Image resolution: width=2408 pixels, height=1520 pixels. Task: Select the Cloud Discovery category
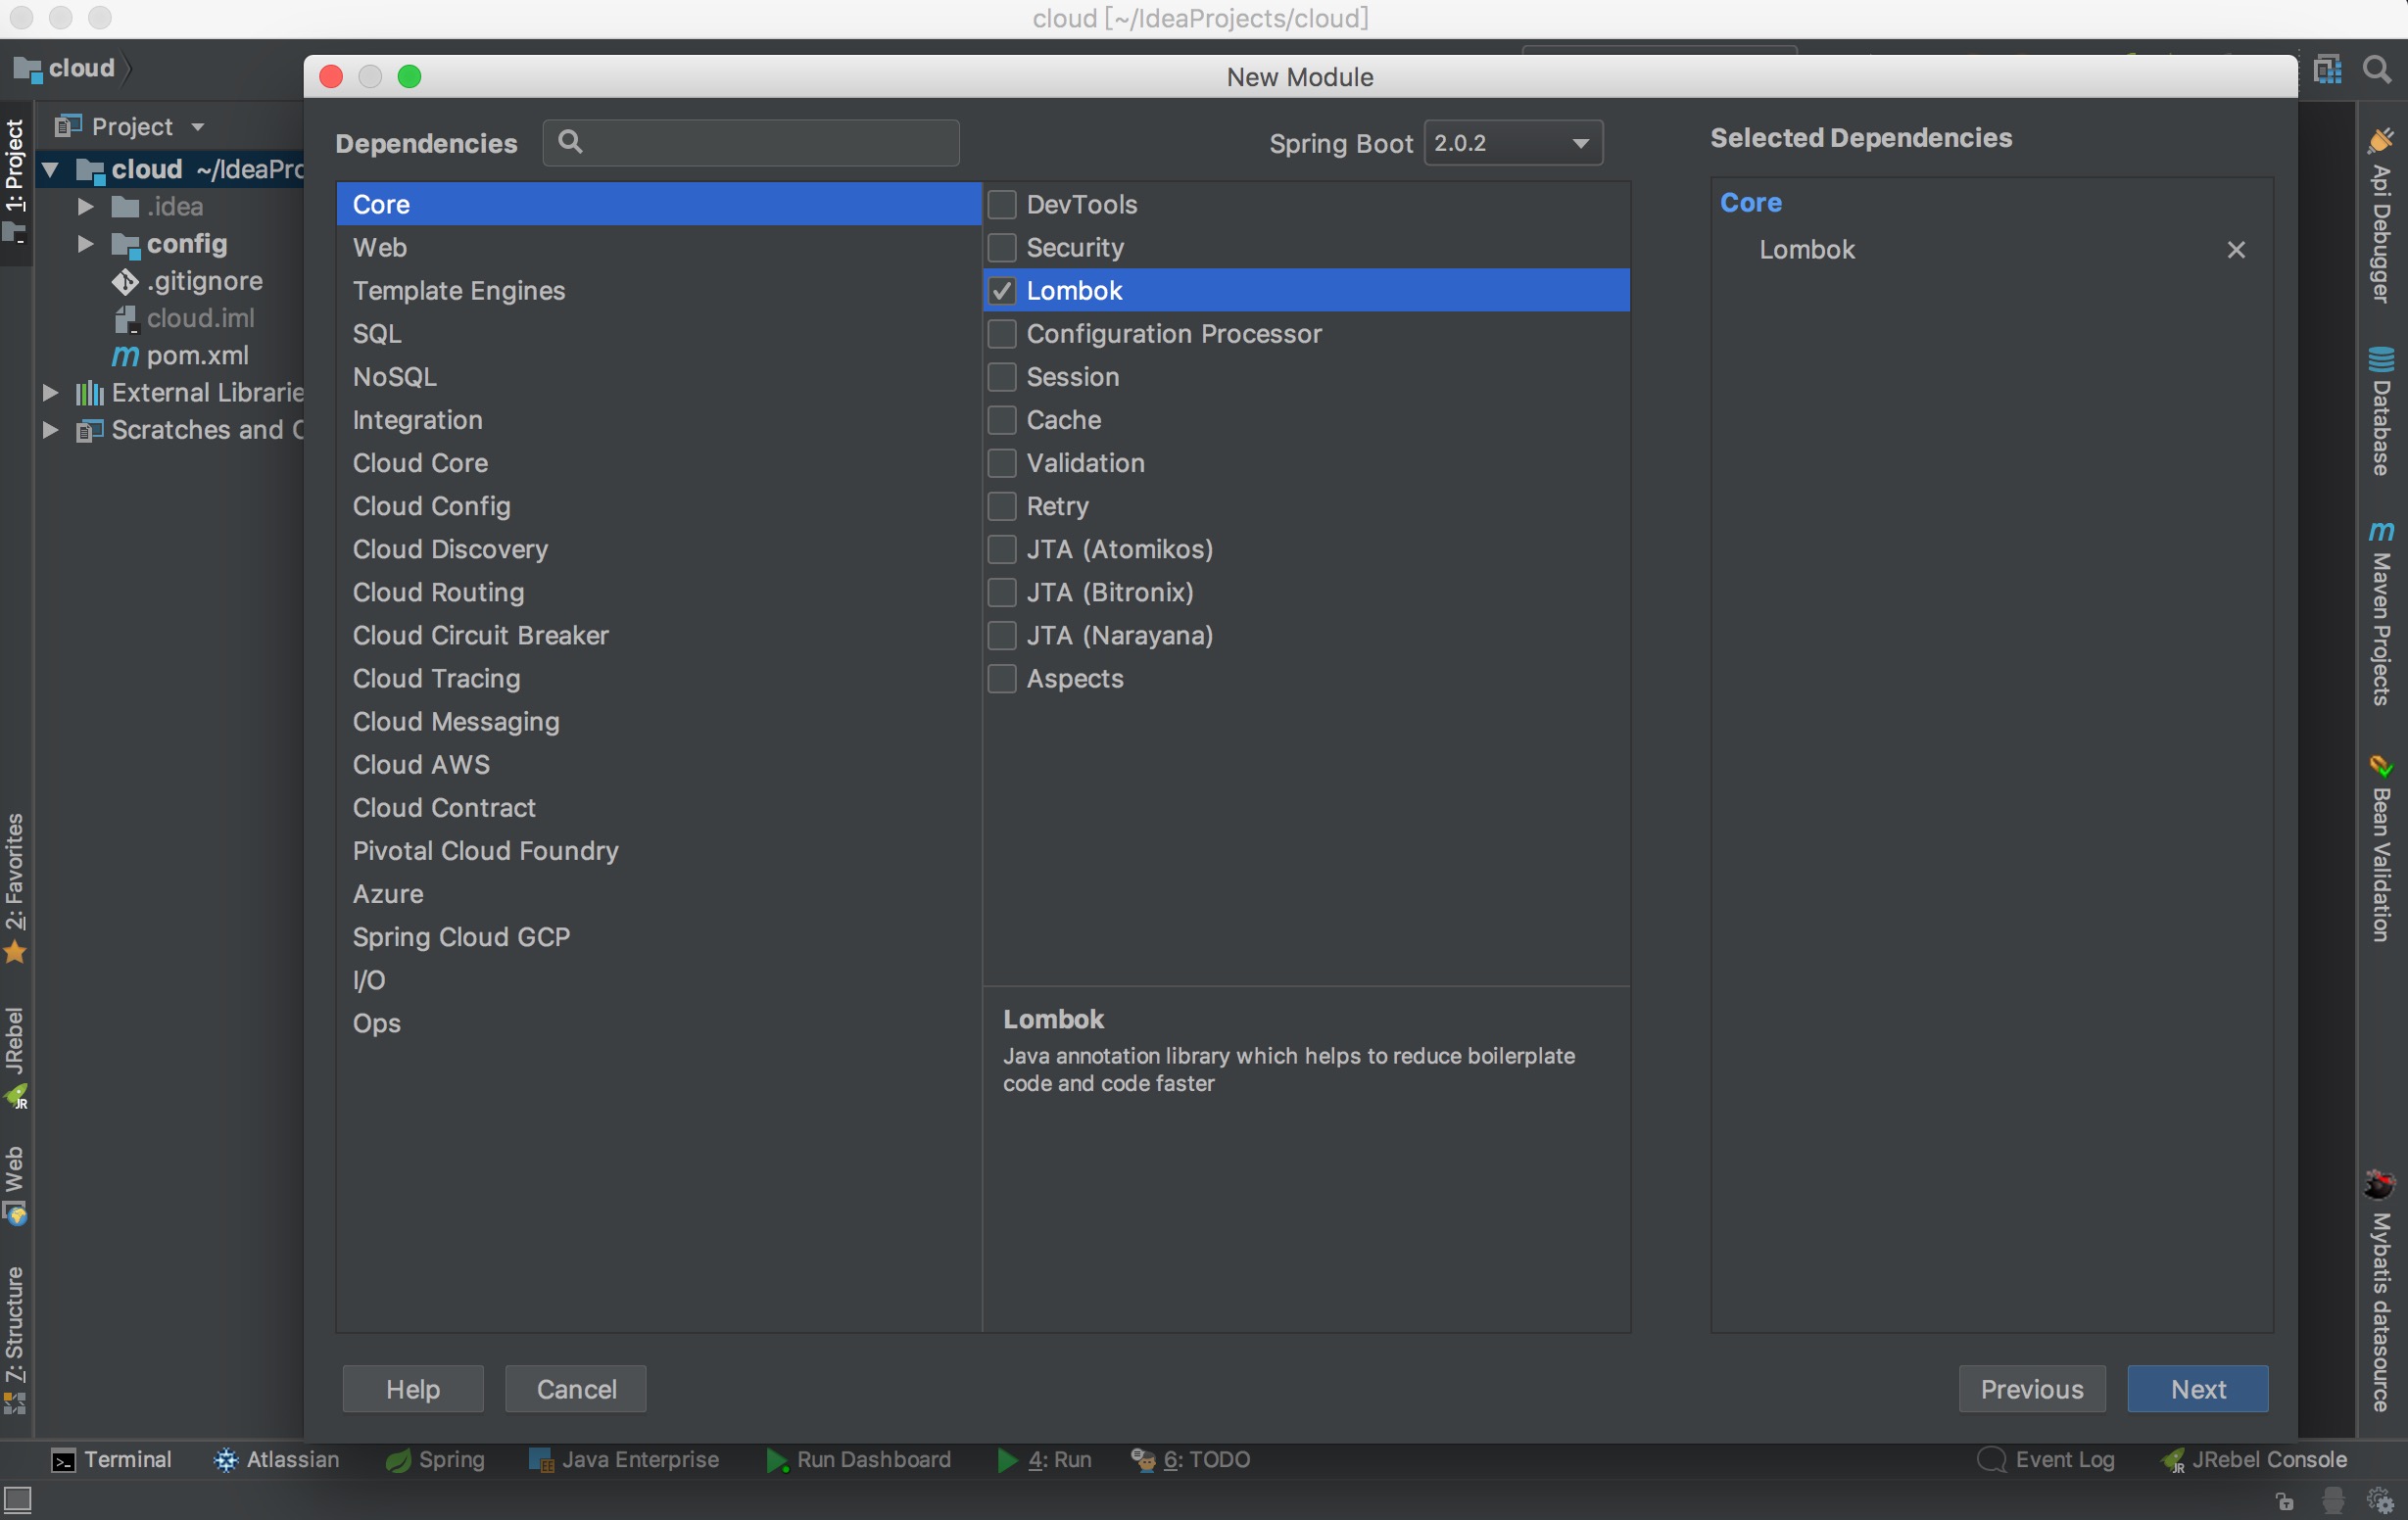[x=450, y=549]
